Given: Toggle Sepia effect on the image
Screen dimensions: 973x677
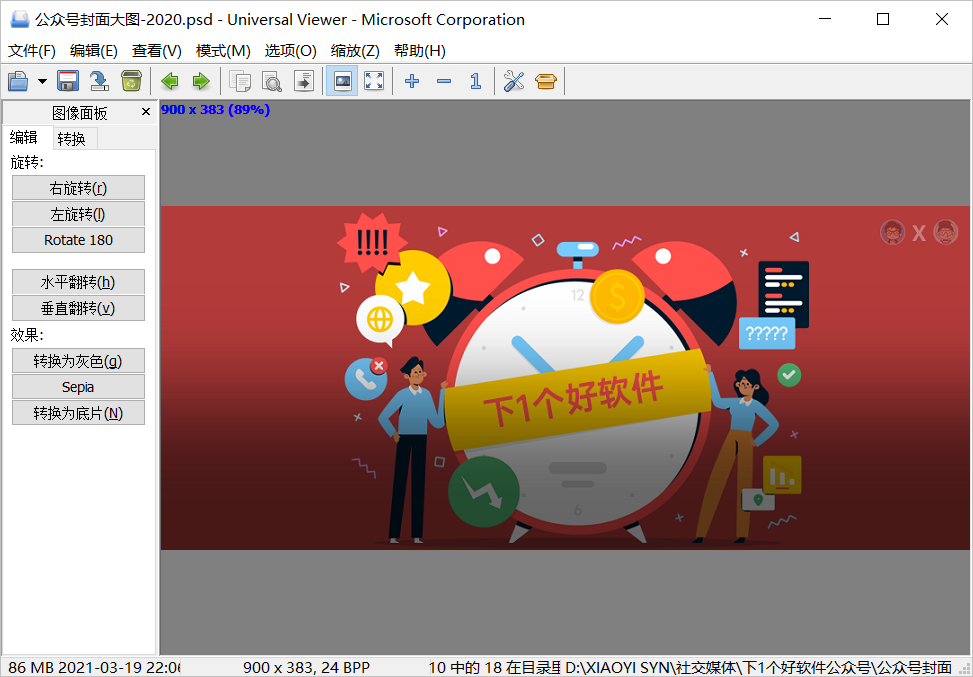Looking at the screenshot, I should pyautogui.click(x=77, y=386).
